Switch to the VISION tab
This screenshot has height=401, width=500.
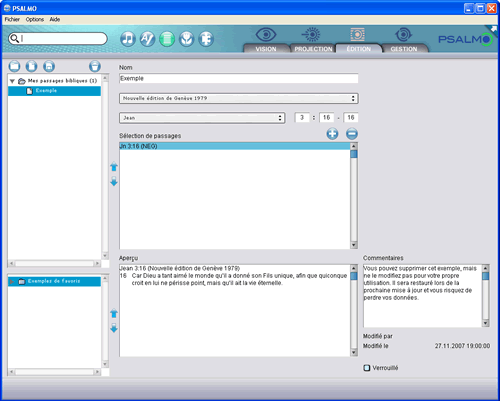click(x=266, y=49)
